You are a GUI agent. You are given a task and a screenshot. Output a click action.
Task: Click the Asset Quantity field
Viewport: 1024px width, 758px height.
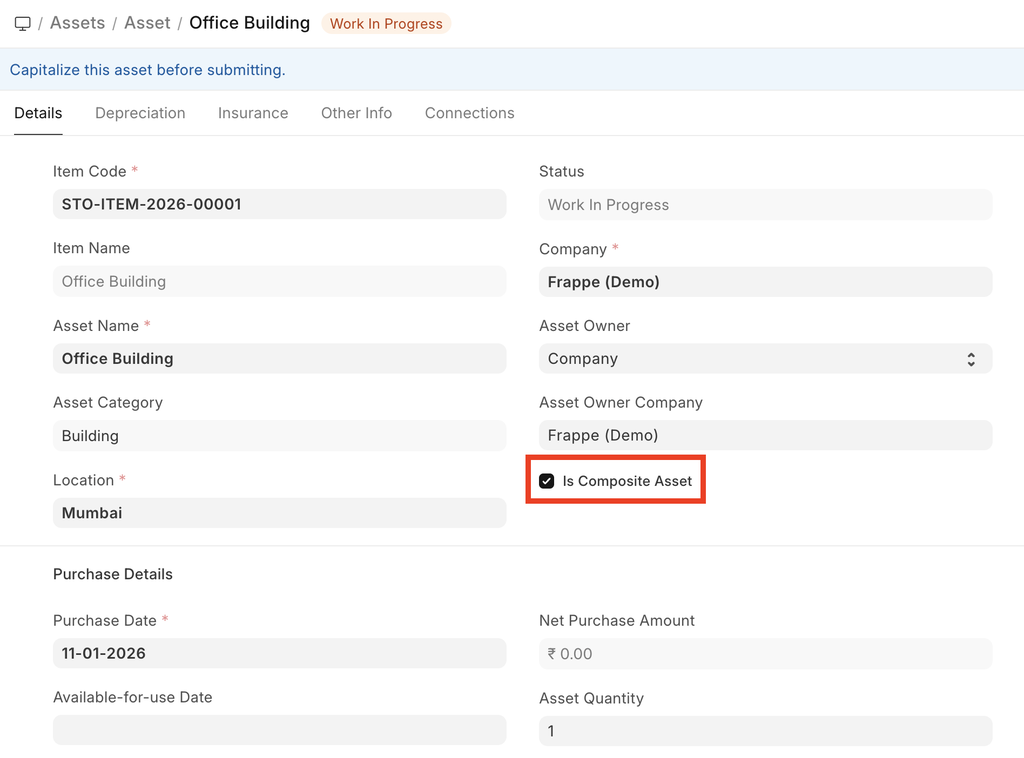click(x=765, y=731)
